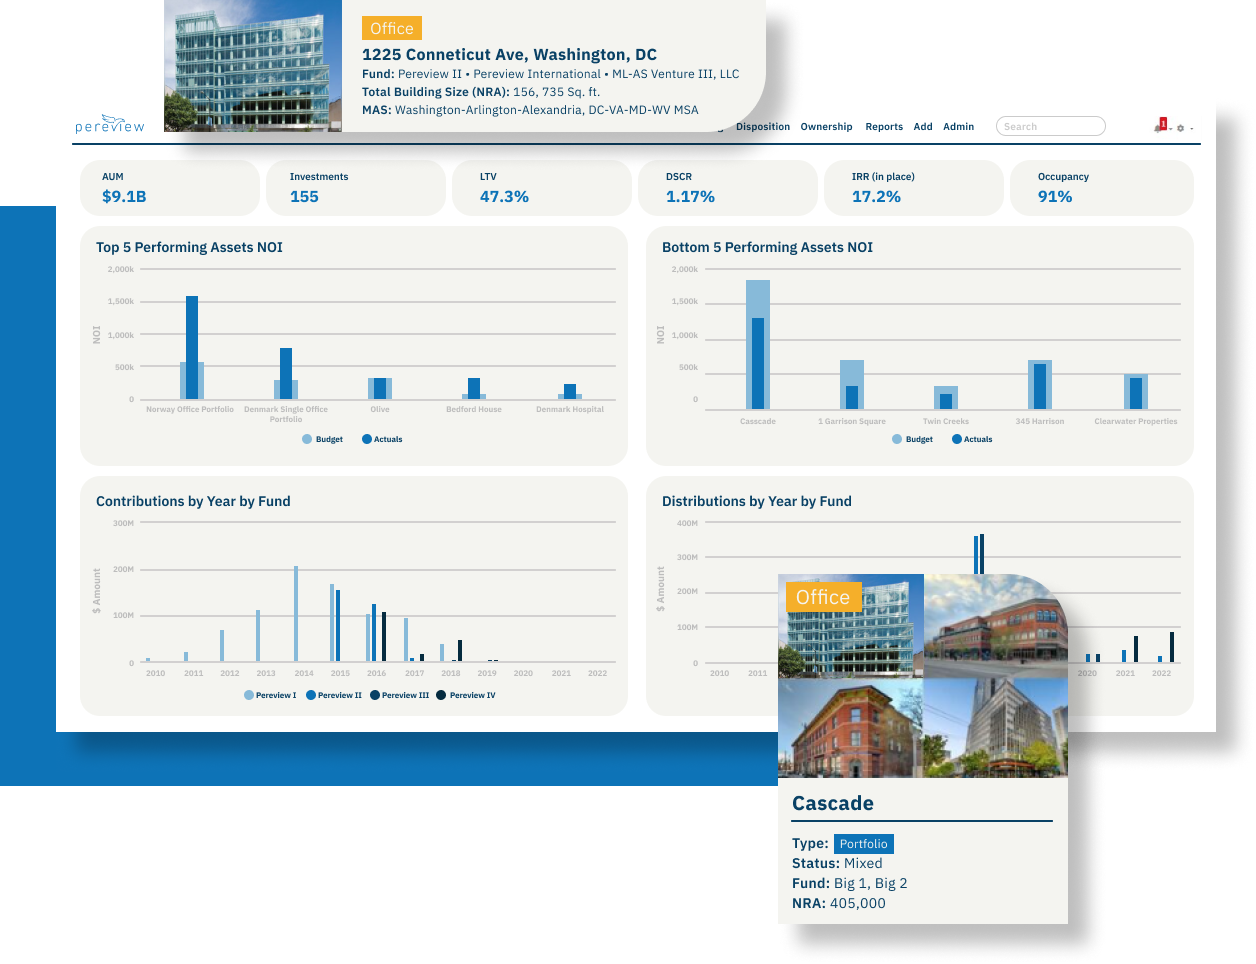Click the AUM $9.1B stat tile

[169, 188]
